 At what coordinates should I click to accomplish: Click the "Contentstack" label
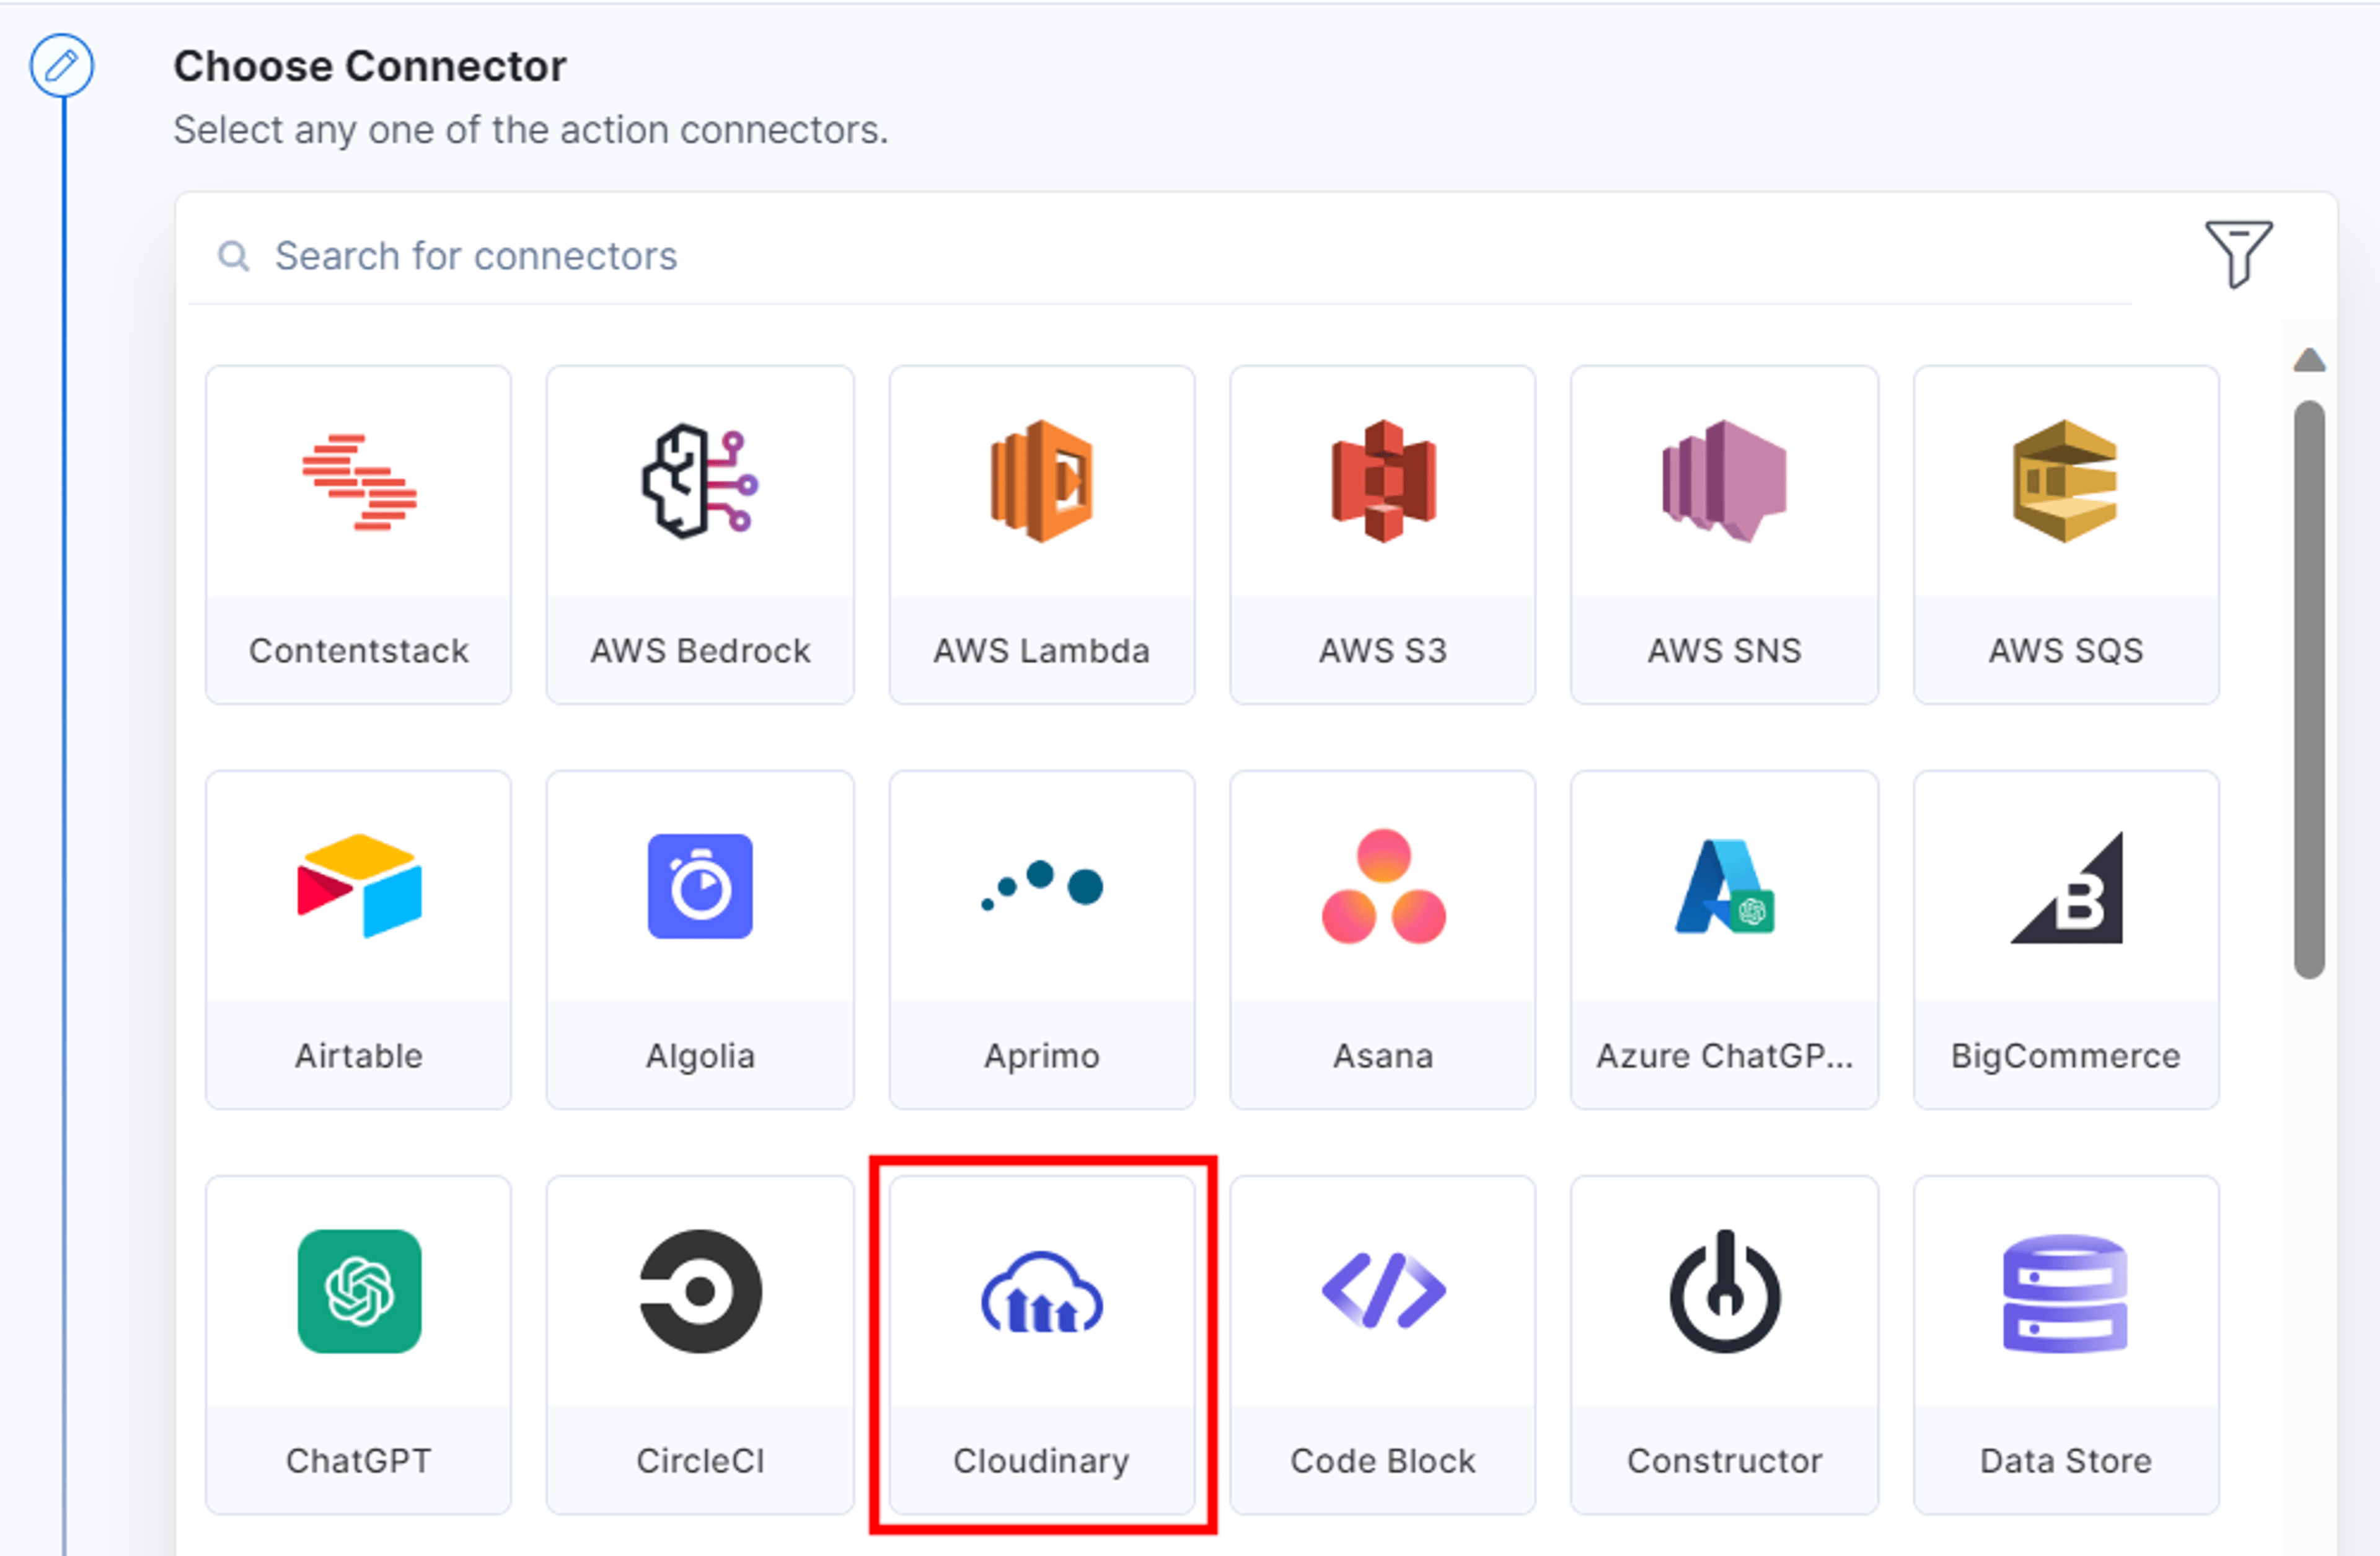point(359,651)
